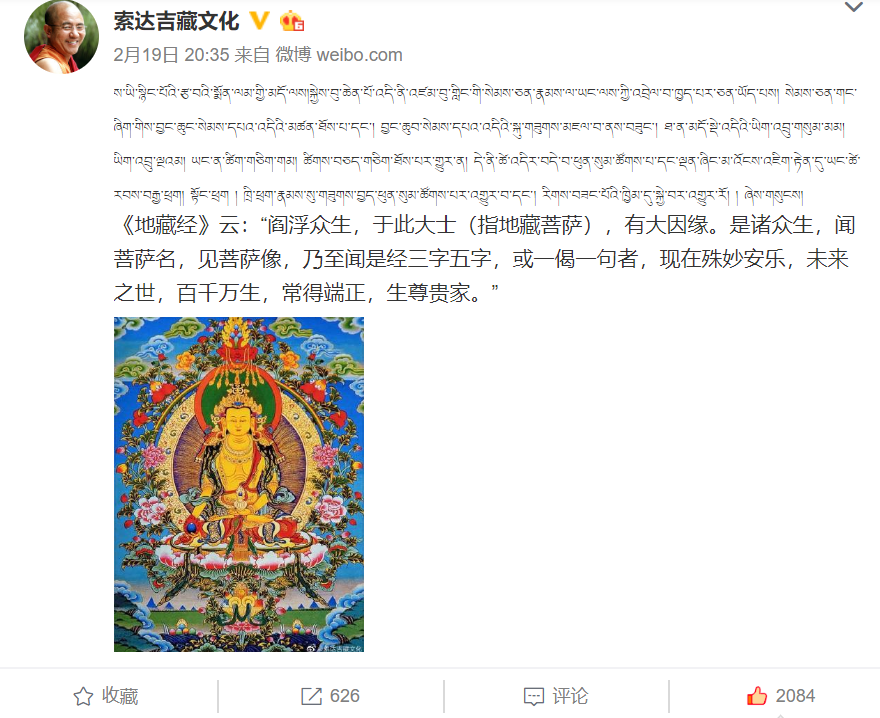Open reposts via the 626 count
880x718 pixels.
(x=345, y=696)
